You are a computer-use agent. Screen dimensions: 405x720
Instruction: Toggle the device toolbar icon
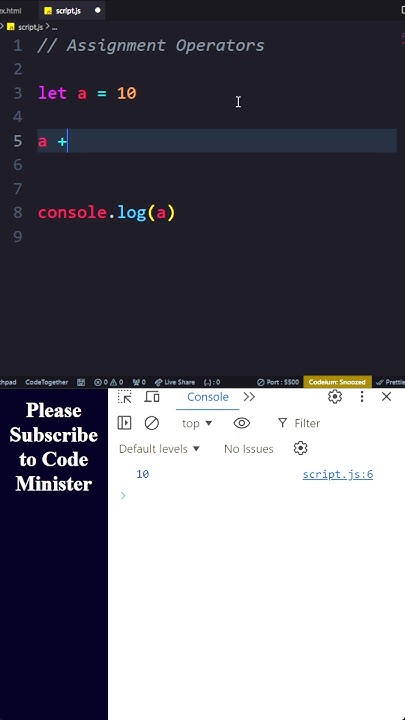pyautogui.click(x=152, y=397)
